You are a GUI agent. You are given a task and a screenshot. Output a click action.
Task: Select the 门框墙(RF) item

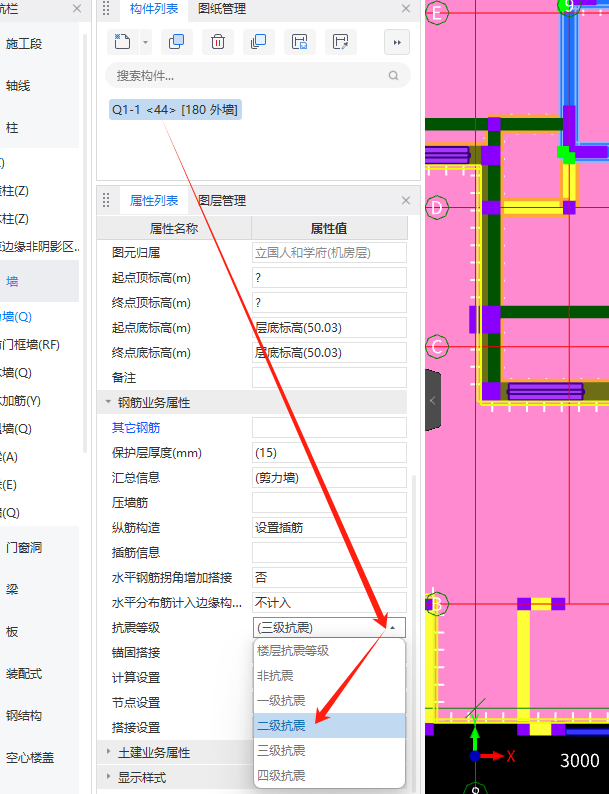click(30, 345)
